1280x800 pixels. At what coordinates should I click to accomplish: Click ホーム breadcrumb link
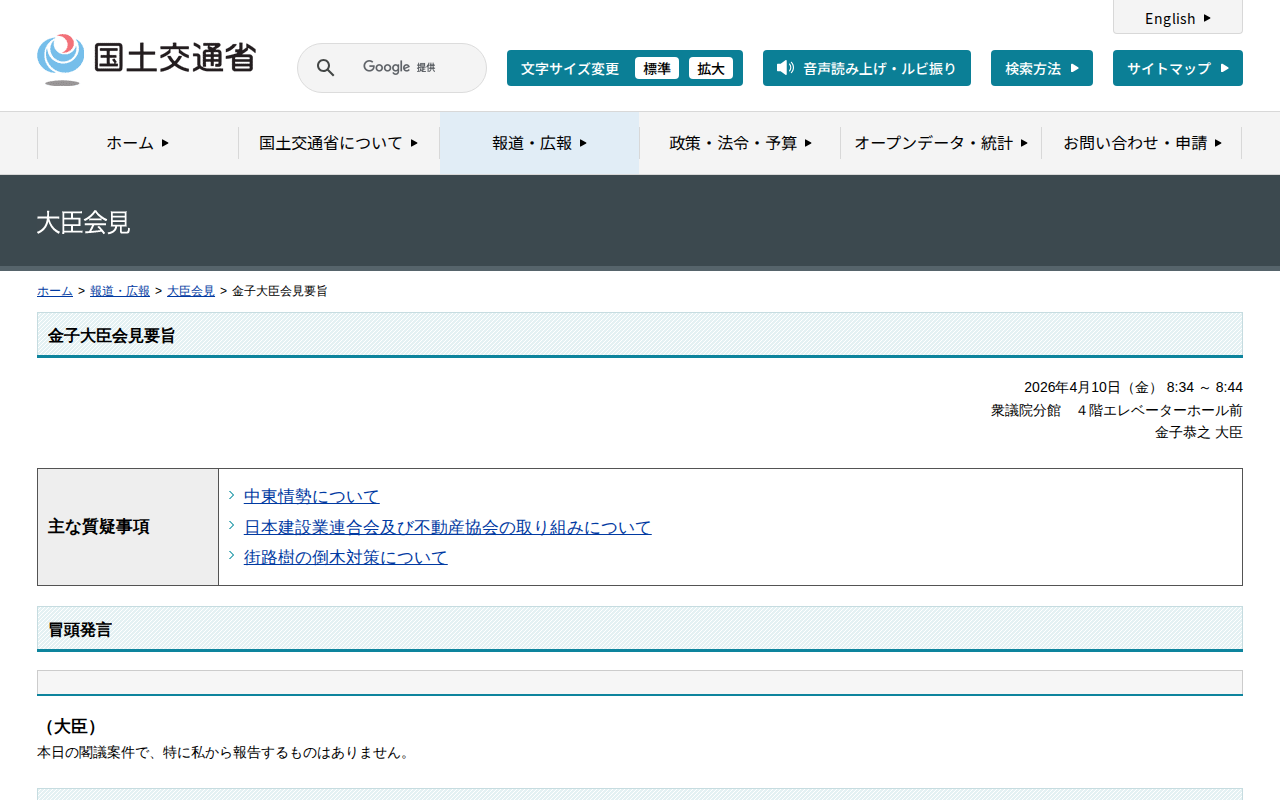coord(55,291)
